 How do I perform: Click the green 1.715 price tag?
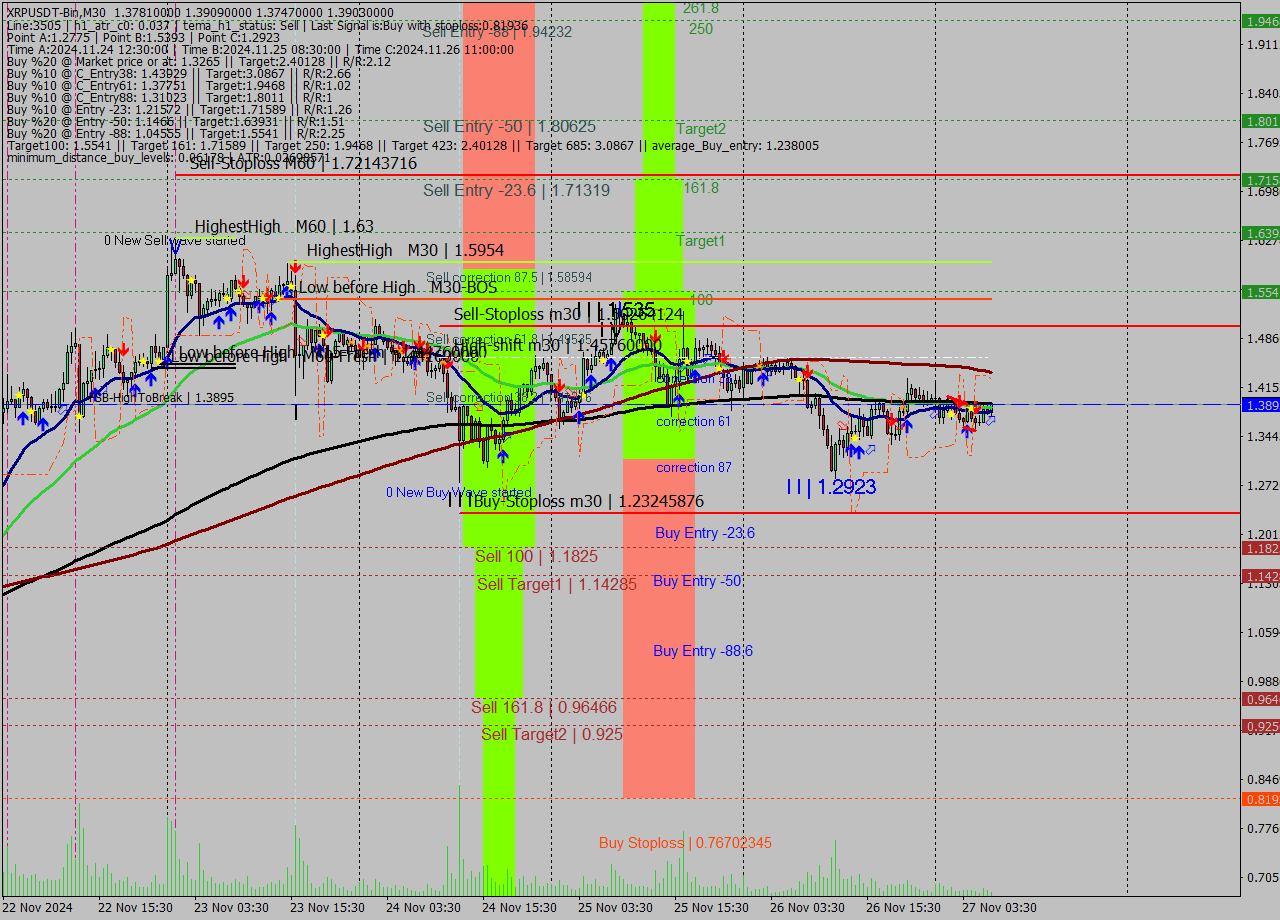pos(1260,180)
